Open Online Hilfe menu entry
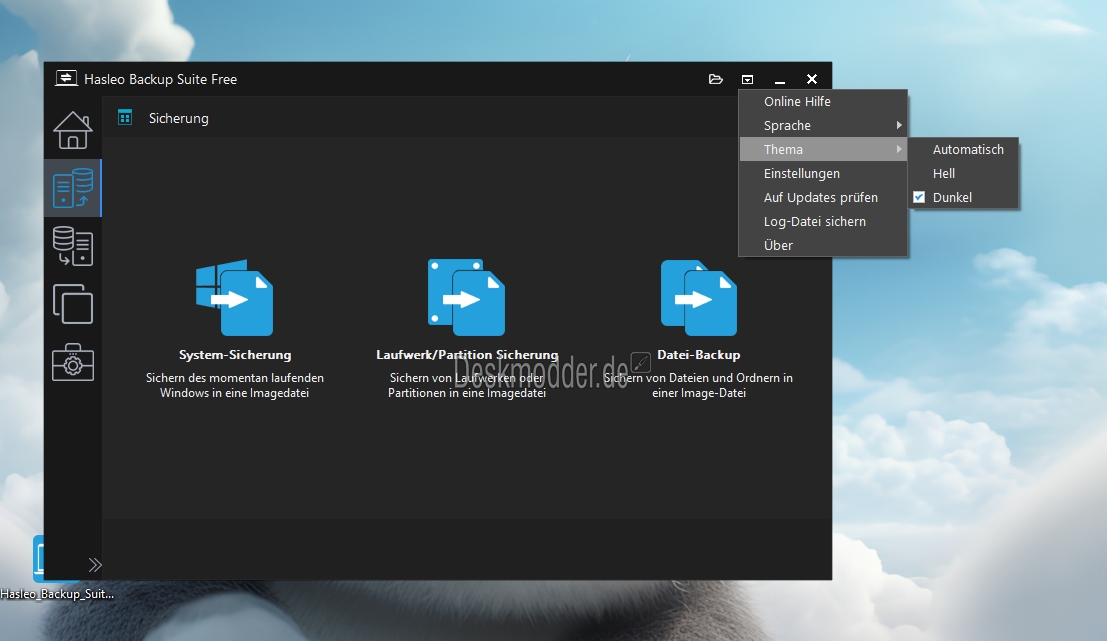This screenshot has height=641, width=1107. coord(823,102)
